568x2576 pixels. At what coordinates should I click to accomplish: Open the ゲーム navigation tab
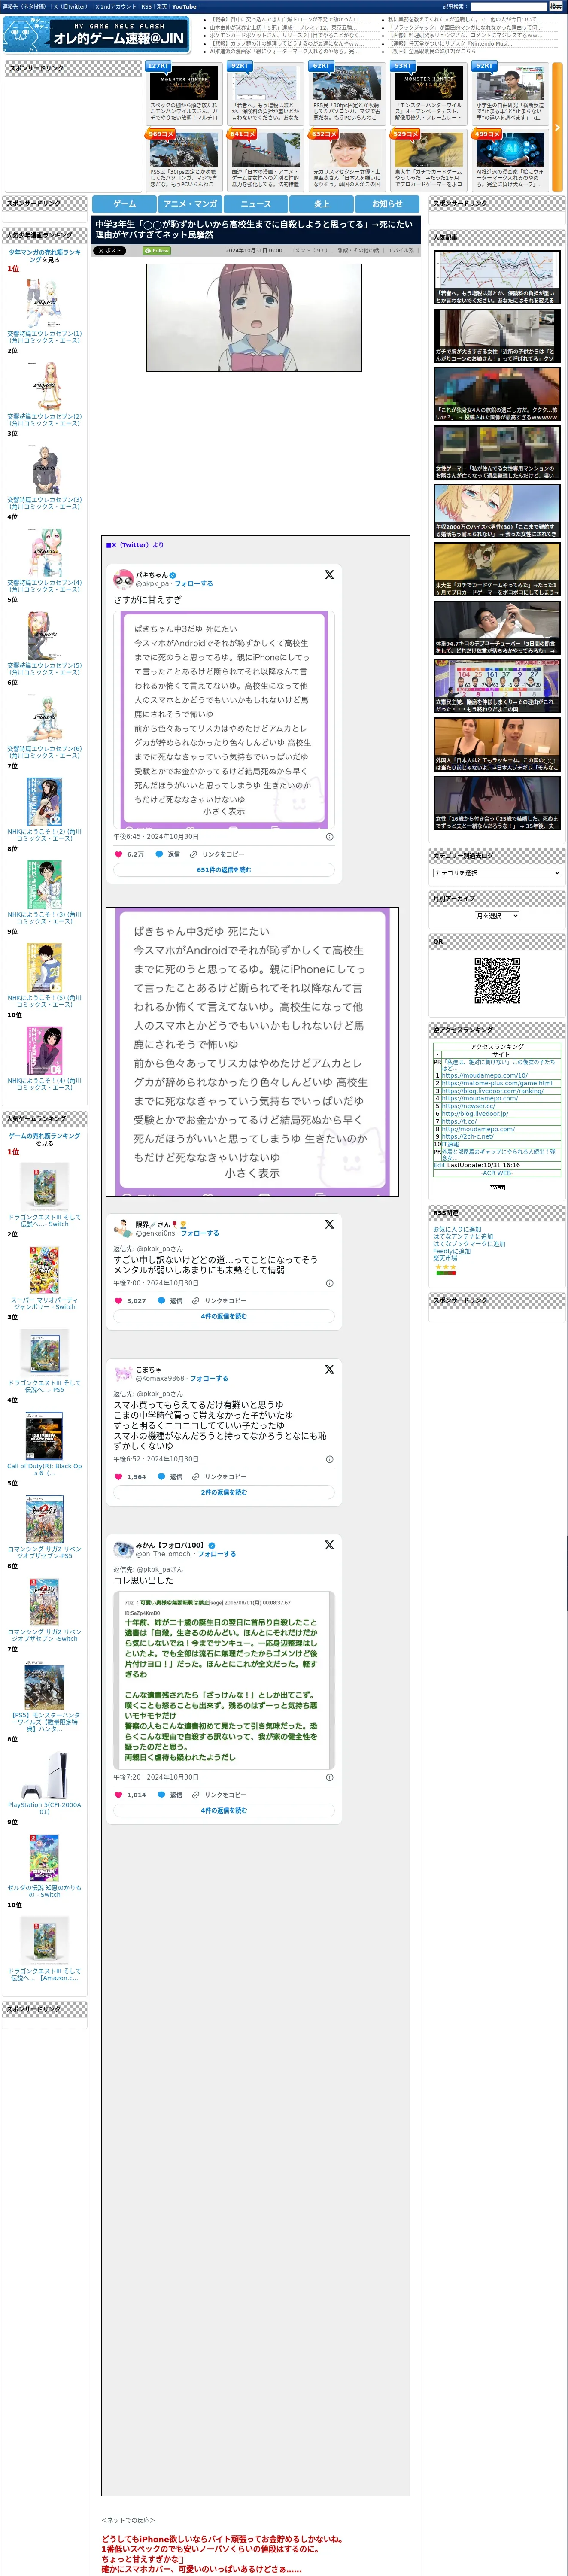[x=124, y=204]
